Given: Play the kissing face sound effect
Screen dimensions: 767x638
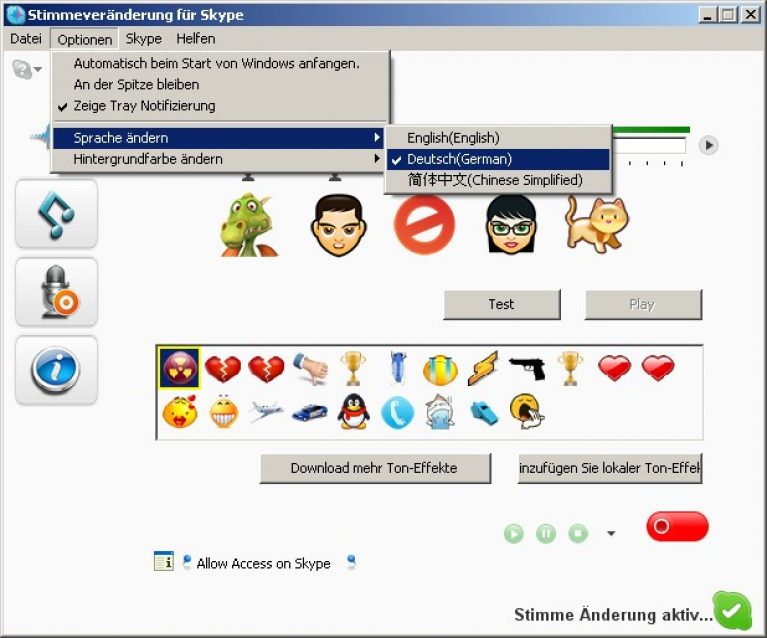Looking at the screenshot, I should click(180, 412).
